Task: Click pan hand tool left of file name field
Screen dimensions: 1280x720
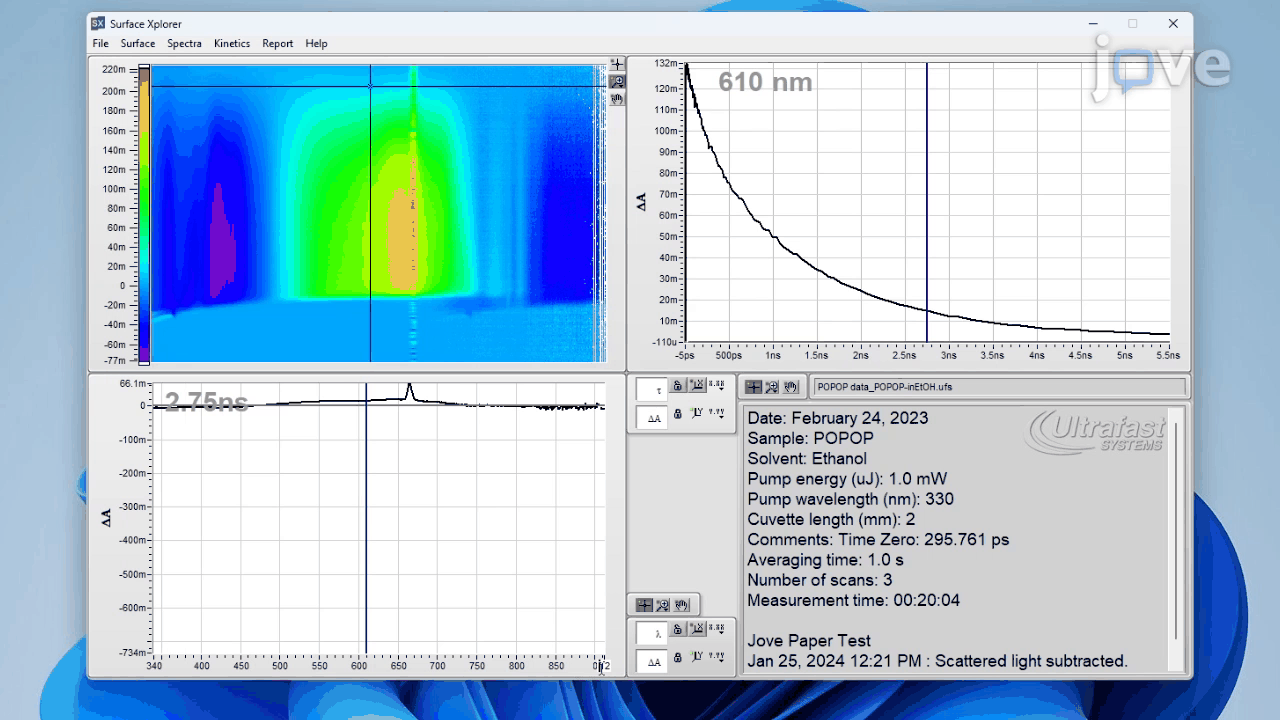Action: 790,387
